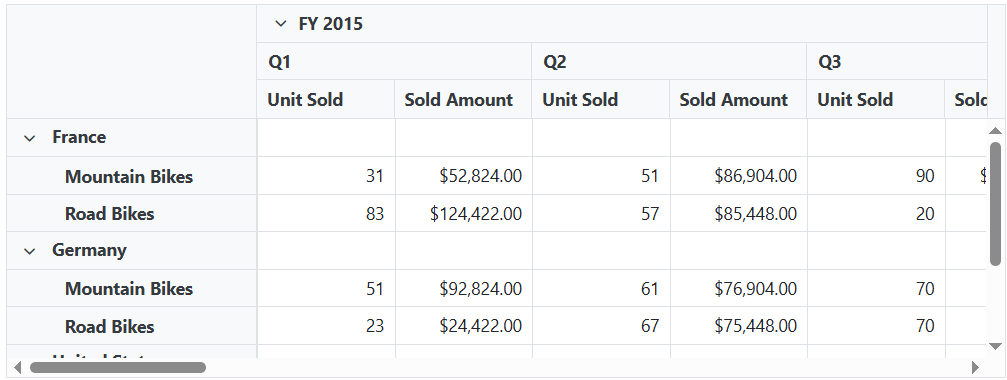The width and height of the screenshot is (1007, 380).
Task: Click Sold Amount header under Q2
Action: 737,99
